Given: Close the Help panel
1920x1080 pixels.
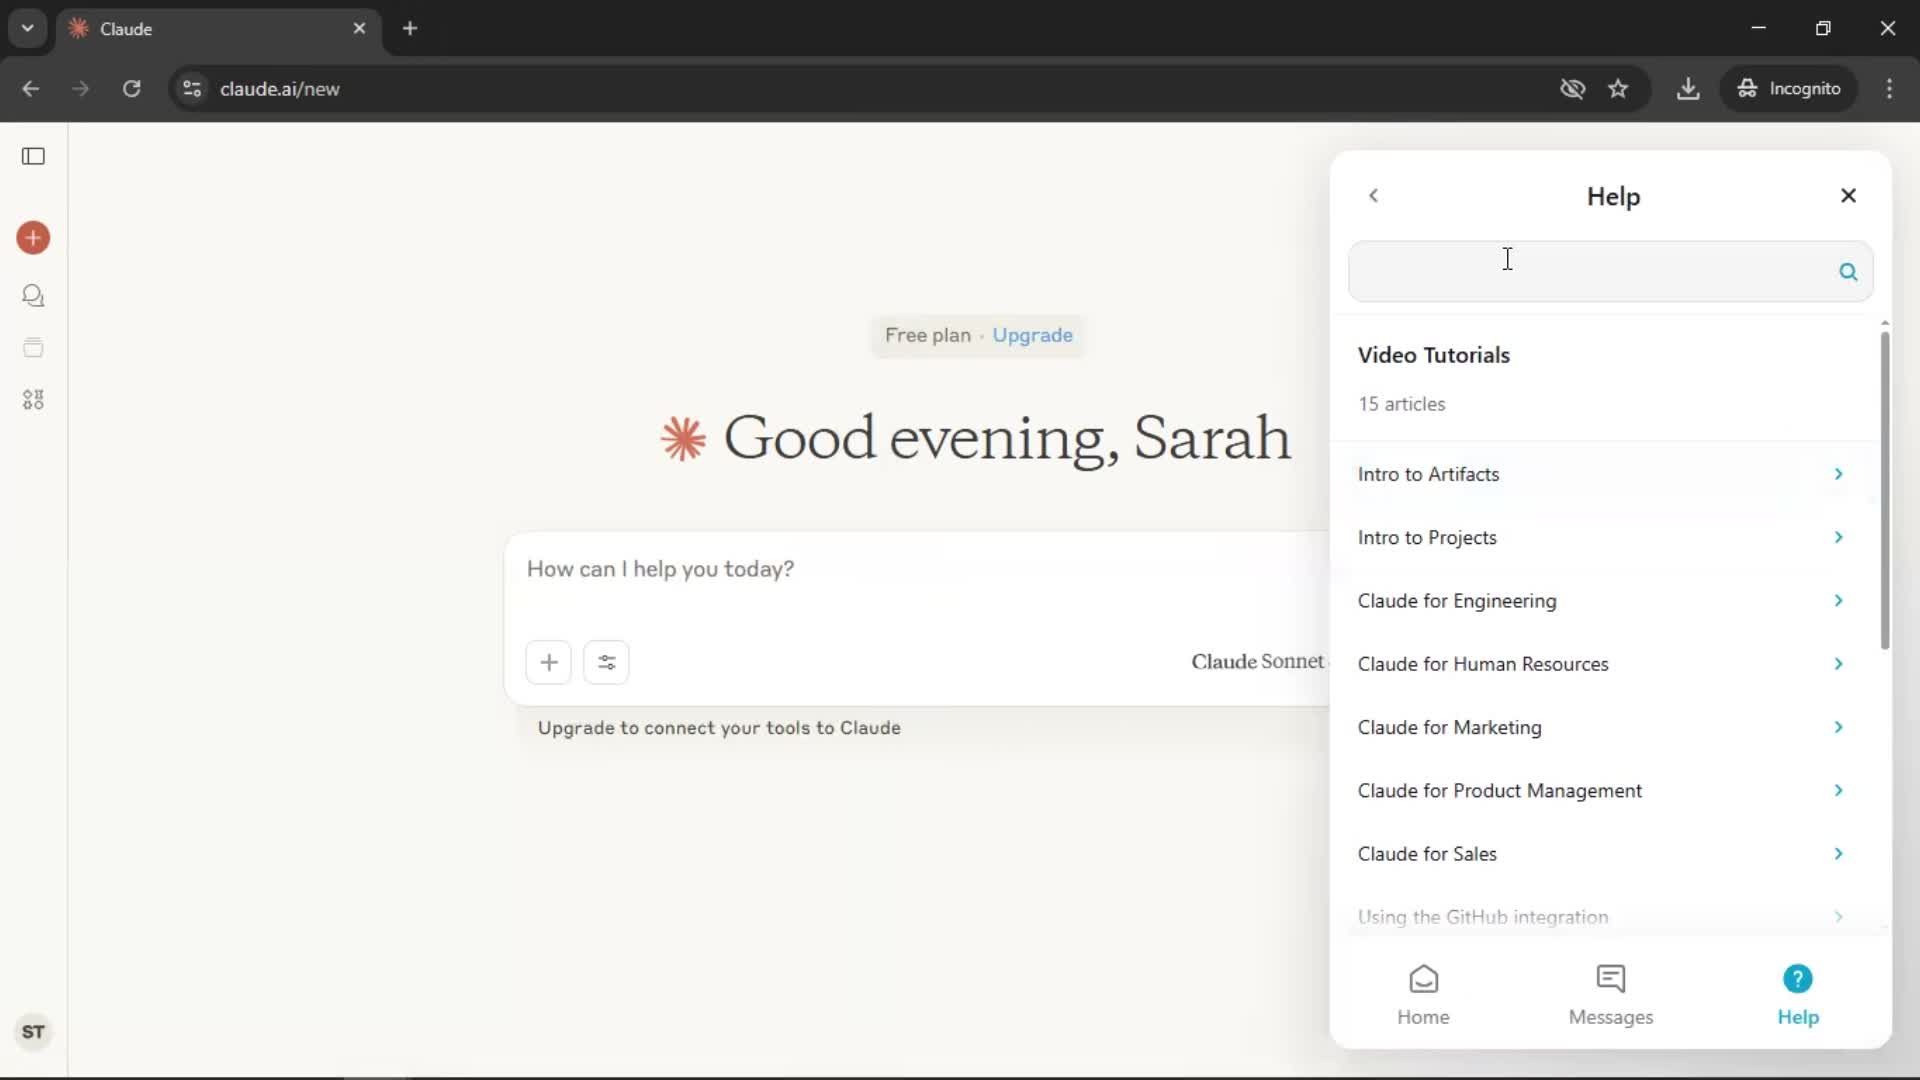Looking at the screenshot, I should [1848, 196].
